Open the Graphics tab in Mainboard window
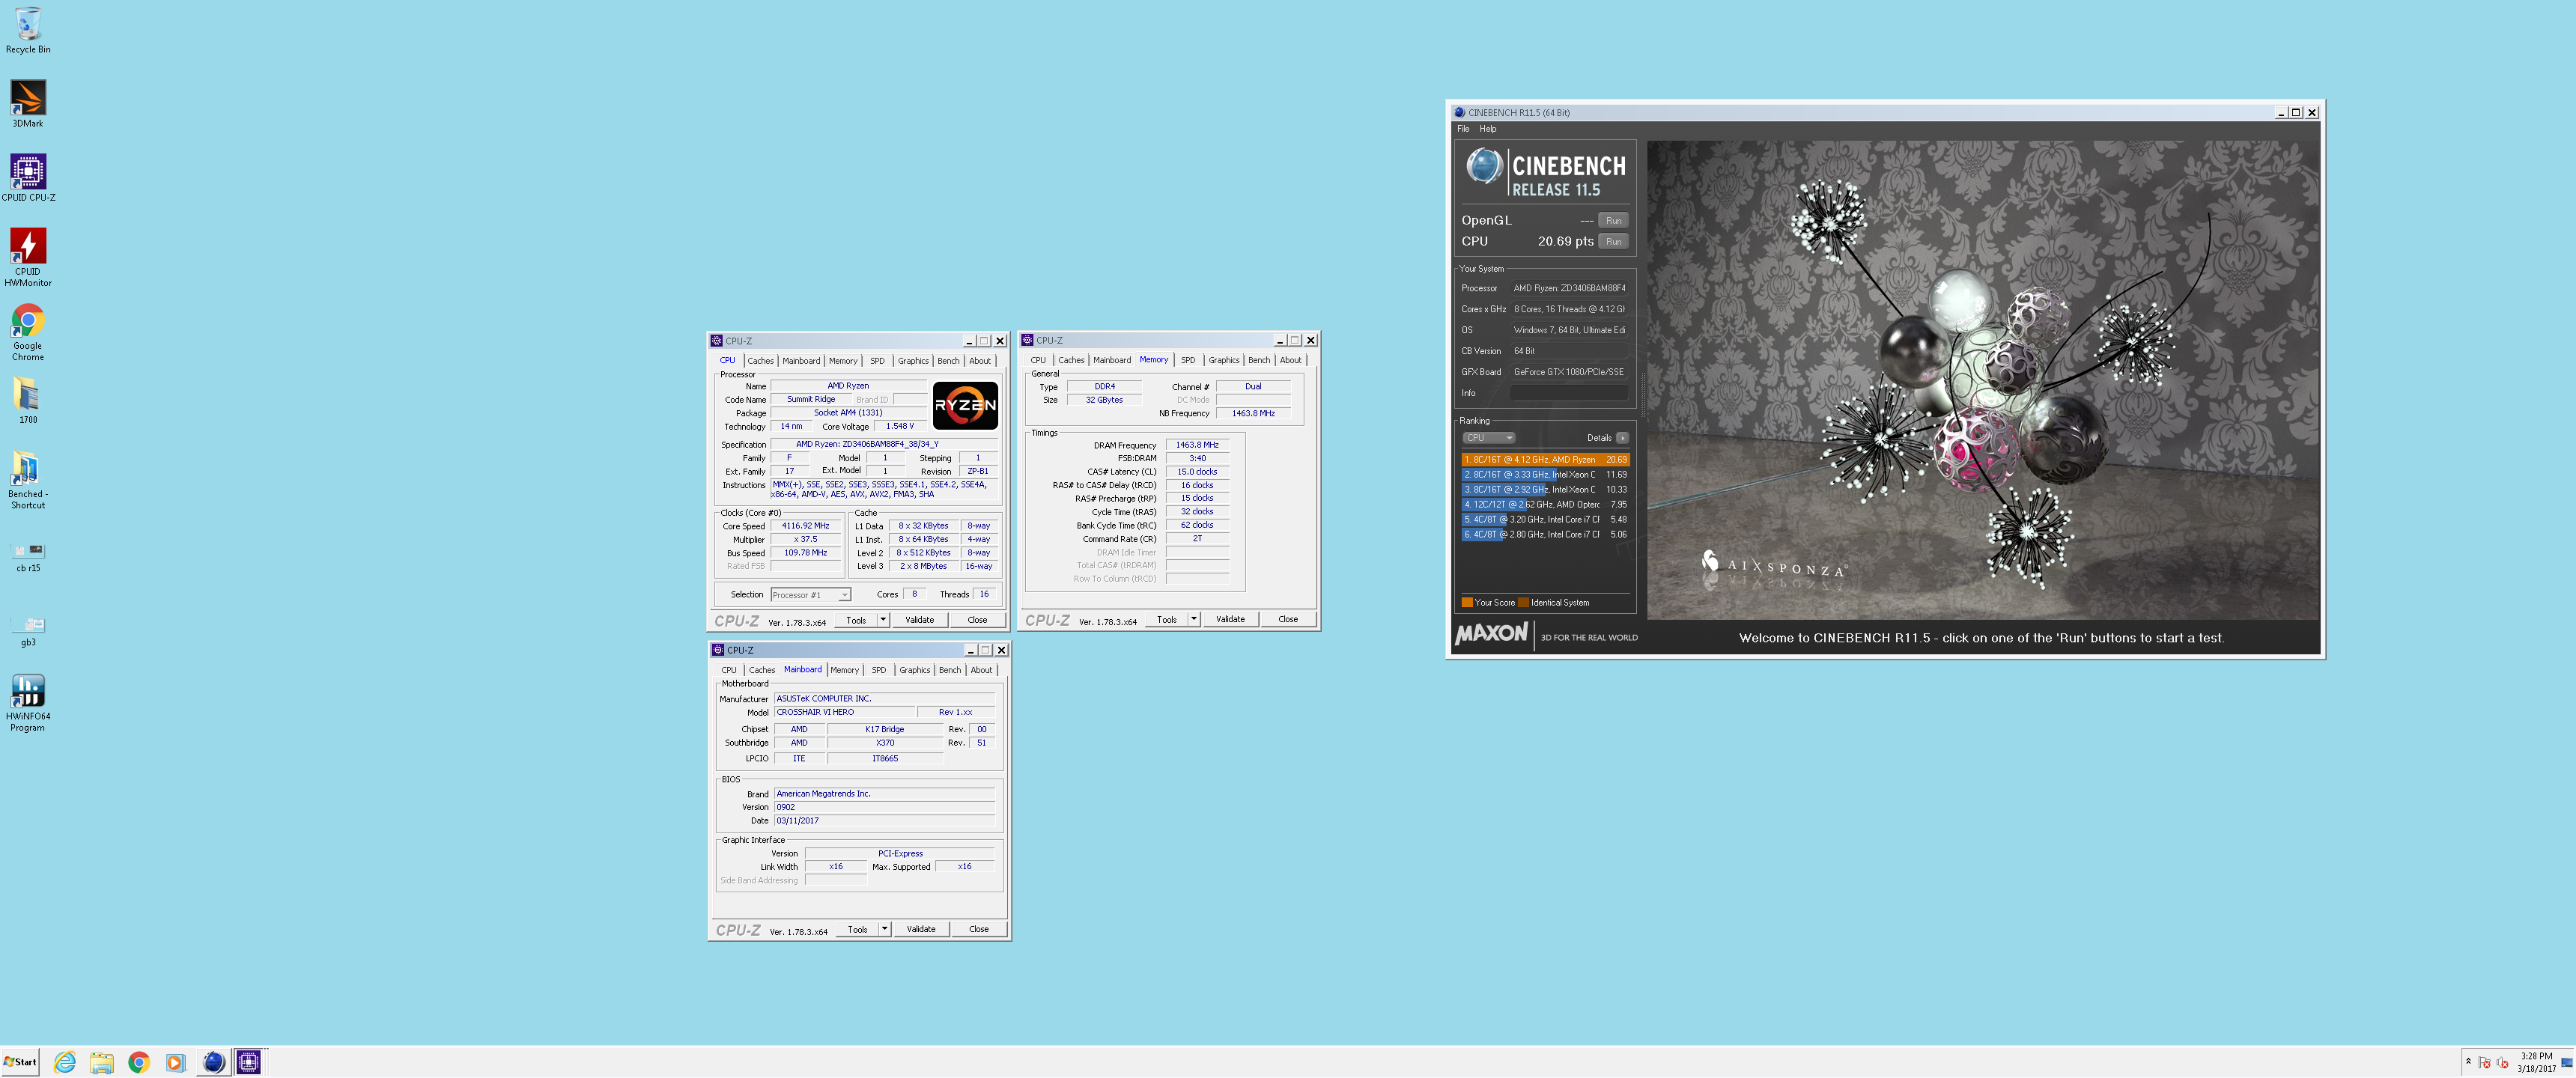The image size is (2576, 1078). point(915,670)
